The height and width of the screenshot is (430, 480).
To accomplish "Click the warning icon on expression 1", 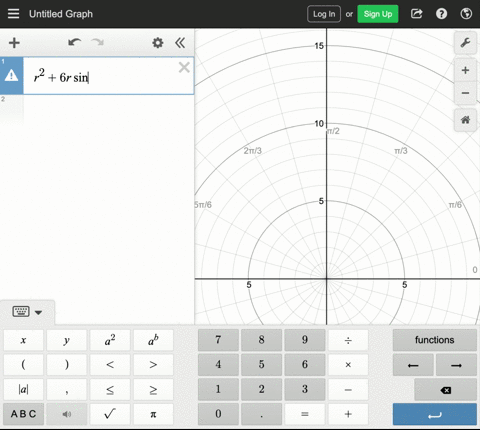I will 11,75.
